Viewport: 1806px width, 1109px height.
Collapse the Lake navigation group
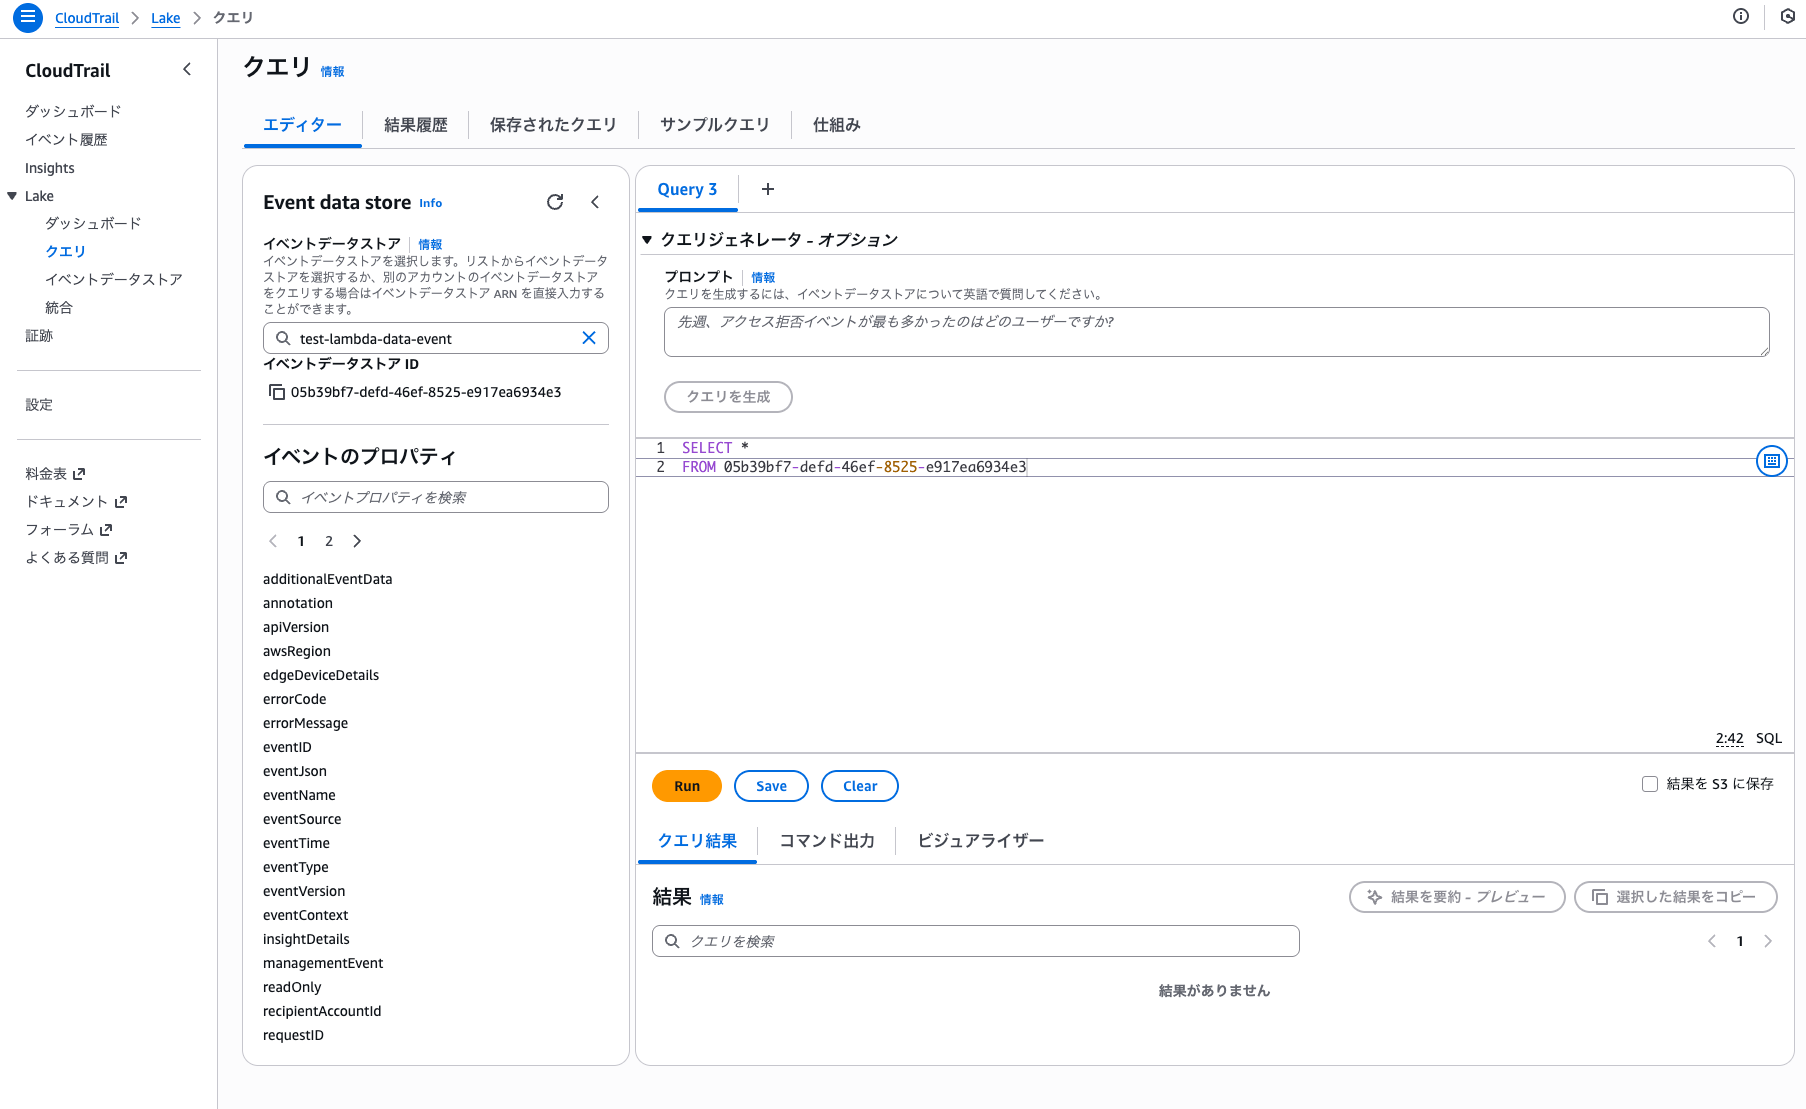click(12, 196)
